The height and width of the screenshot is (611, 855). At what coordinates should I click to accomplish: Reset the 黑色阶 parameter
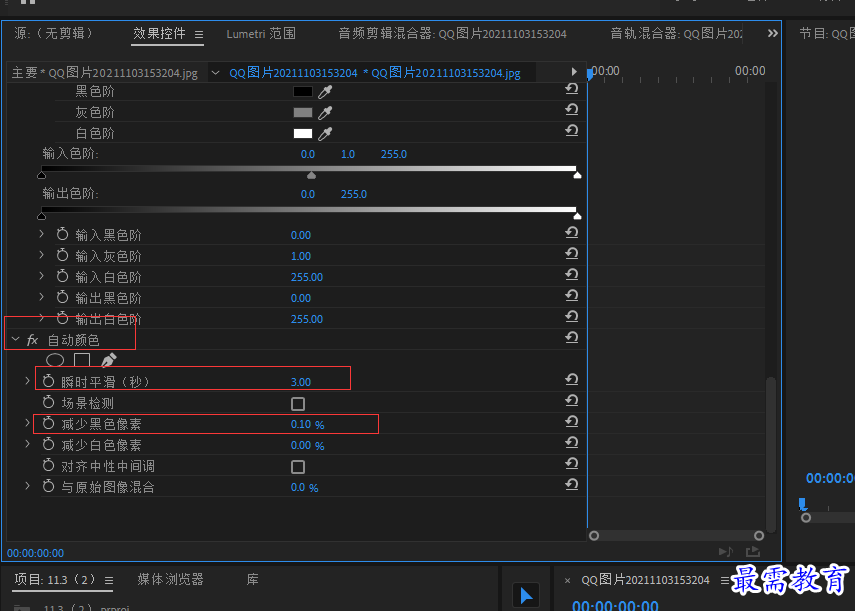pyautogui.click(x=571, y=89)
